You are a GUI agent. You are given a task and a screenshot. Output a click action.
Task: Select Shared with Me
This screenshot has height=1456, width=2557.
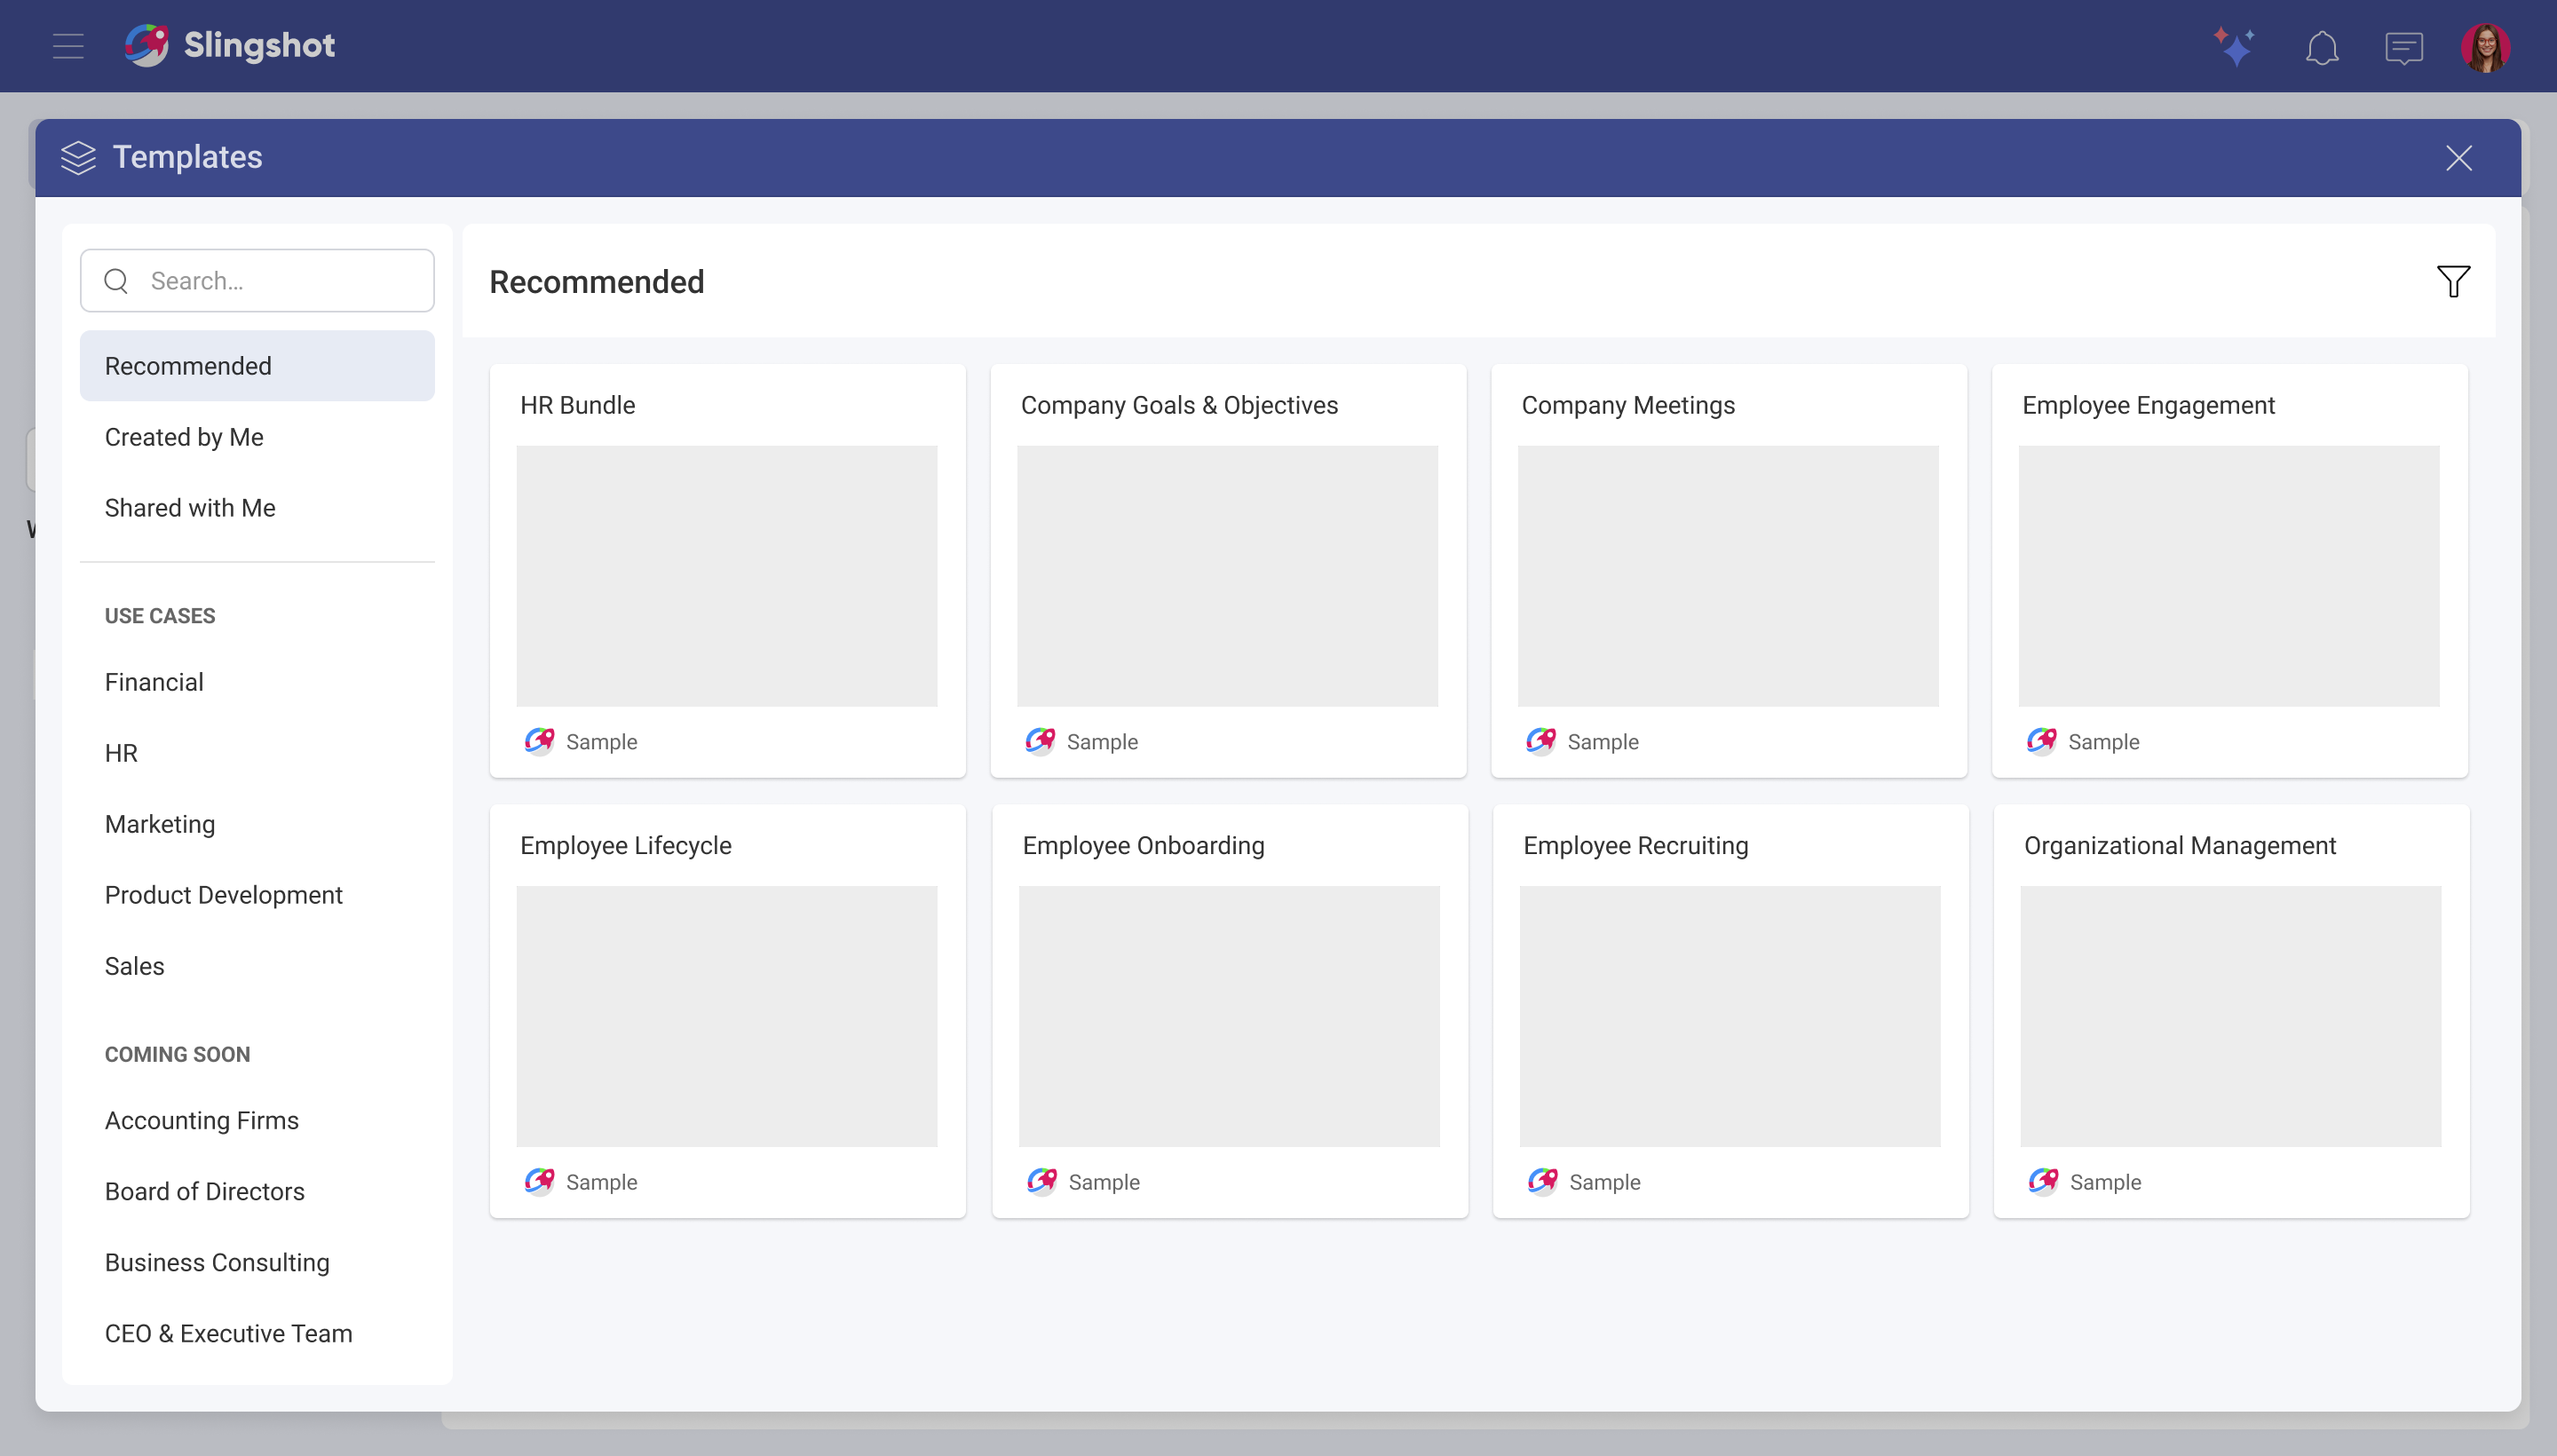(x=257, y=508)
